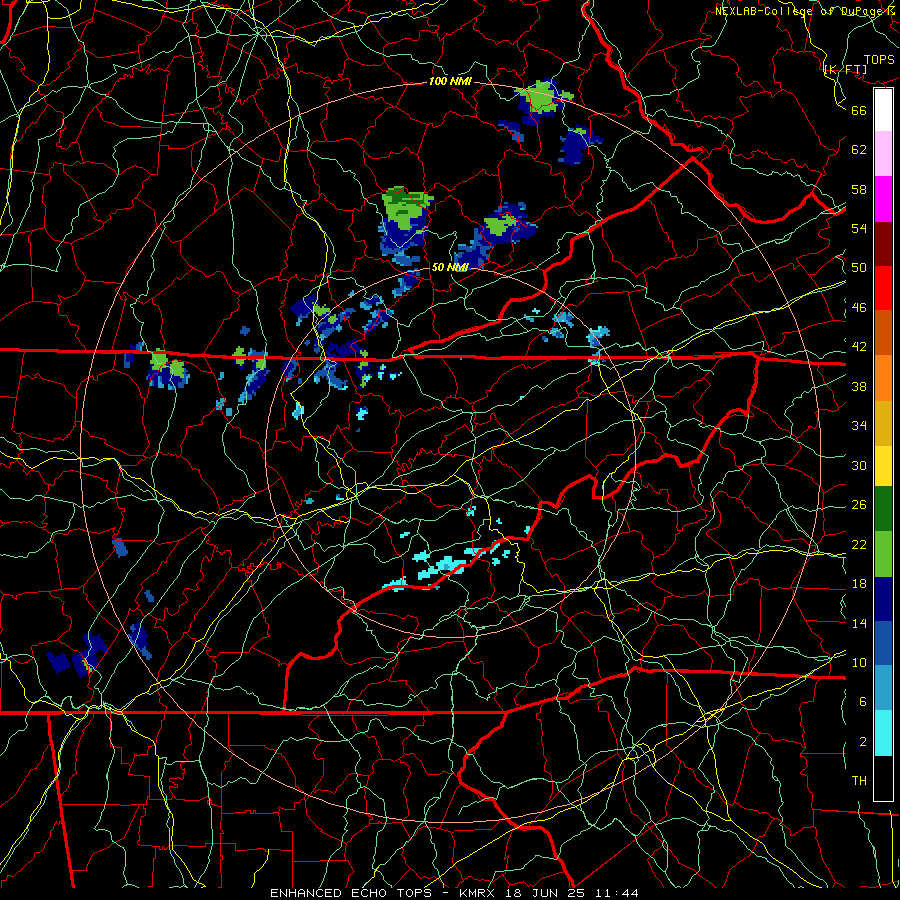Click the 'TOPS' legend heading
Screen dimensions: 900x900
click(879, 60)
